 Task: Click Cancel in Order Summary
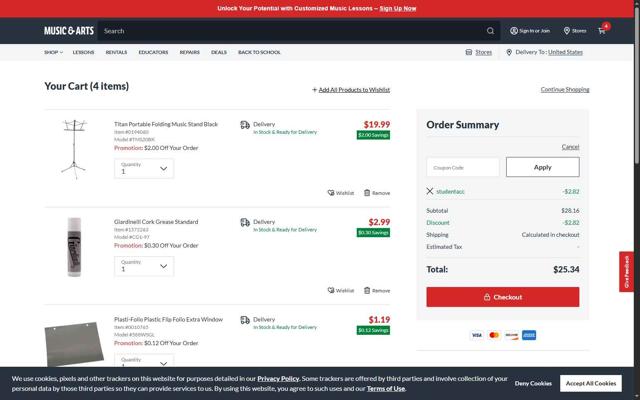(570, 147)
